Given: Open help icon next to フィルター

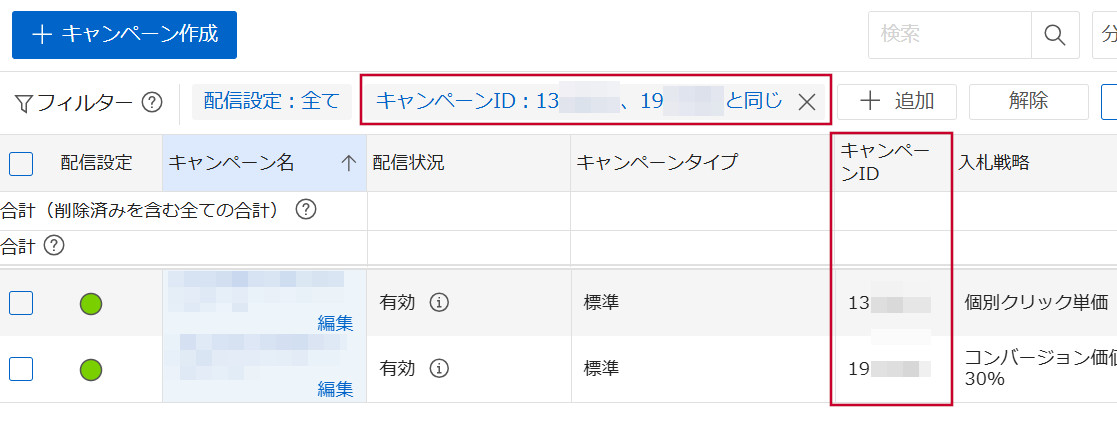Looking at the screenshot, I should (152, 103).
